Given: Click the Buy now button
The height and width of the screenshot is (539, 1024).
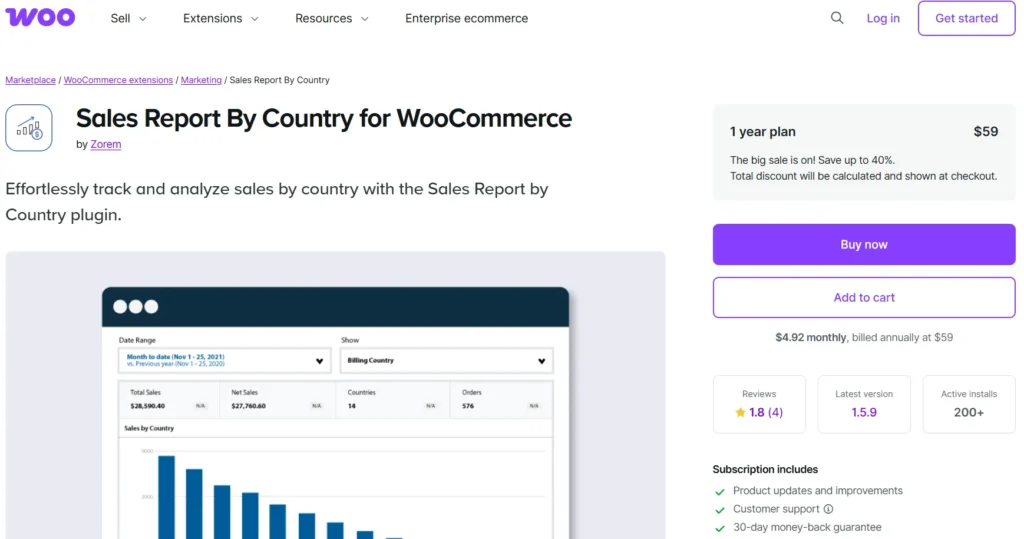Looking at the screenshot, I should click(864, 244).
